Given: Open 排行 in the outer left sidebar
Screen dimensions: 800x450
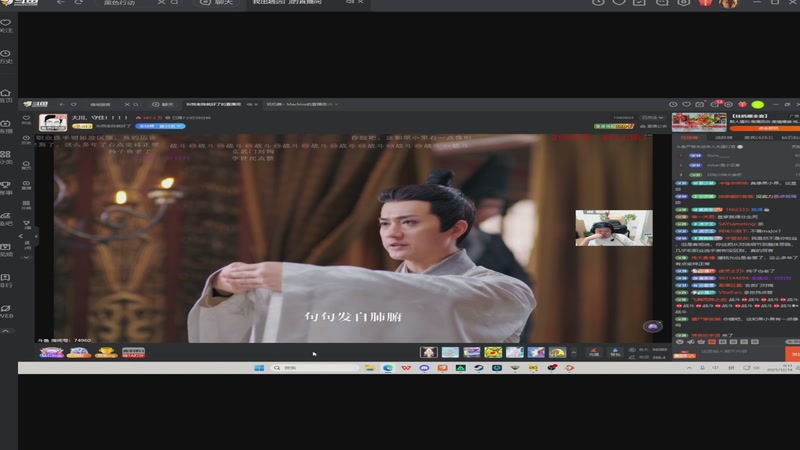Looking at the screenshot, I should [x=6, y=281].
